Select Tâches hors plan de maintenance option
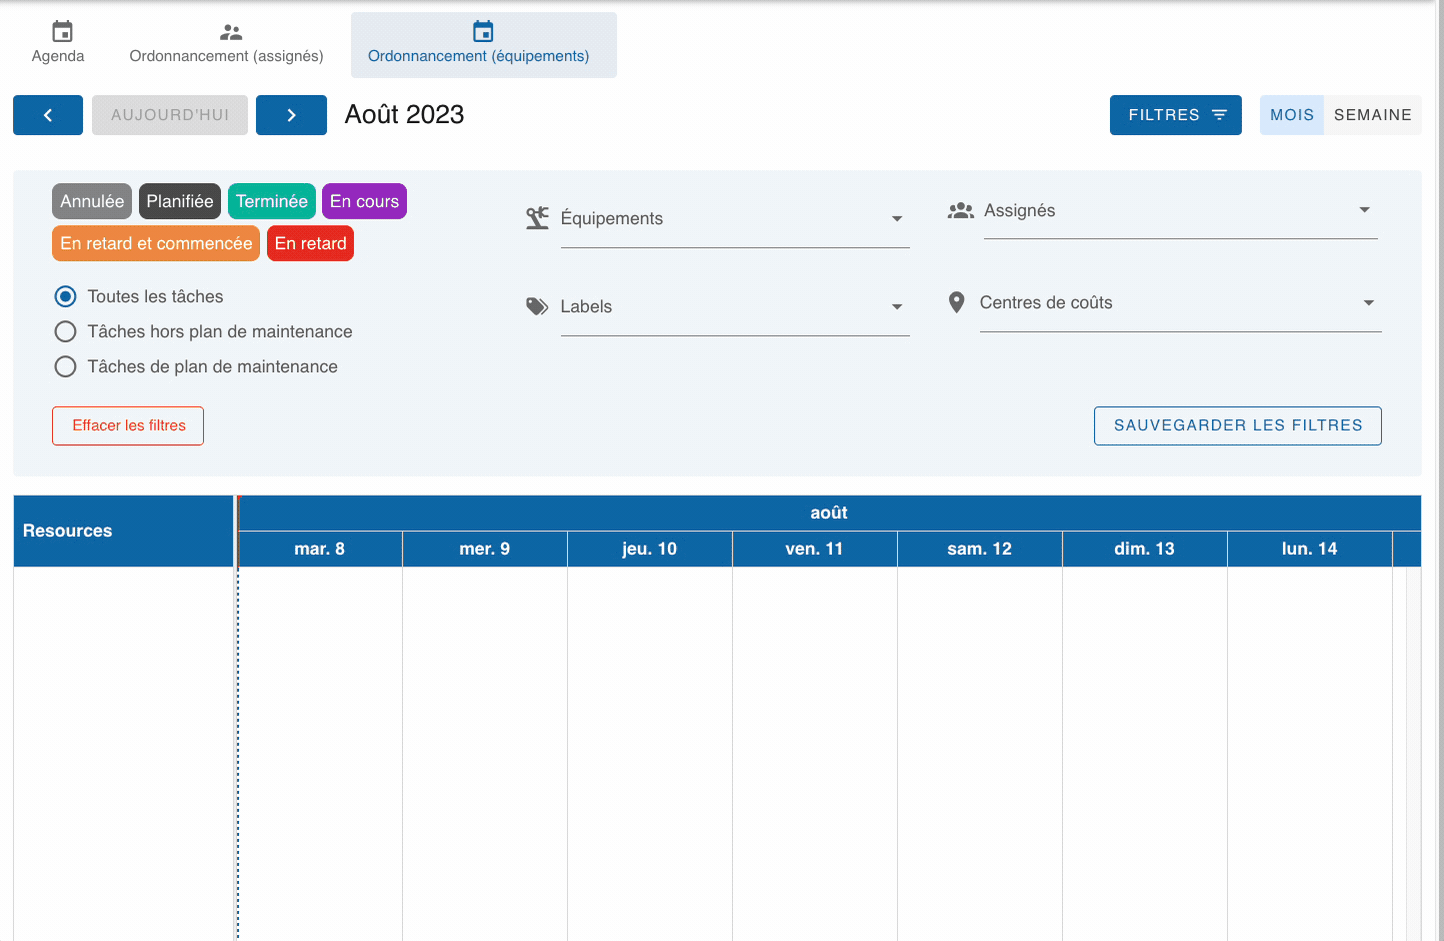 tap(66, 331)
